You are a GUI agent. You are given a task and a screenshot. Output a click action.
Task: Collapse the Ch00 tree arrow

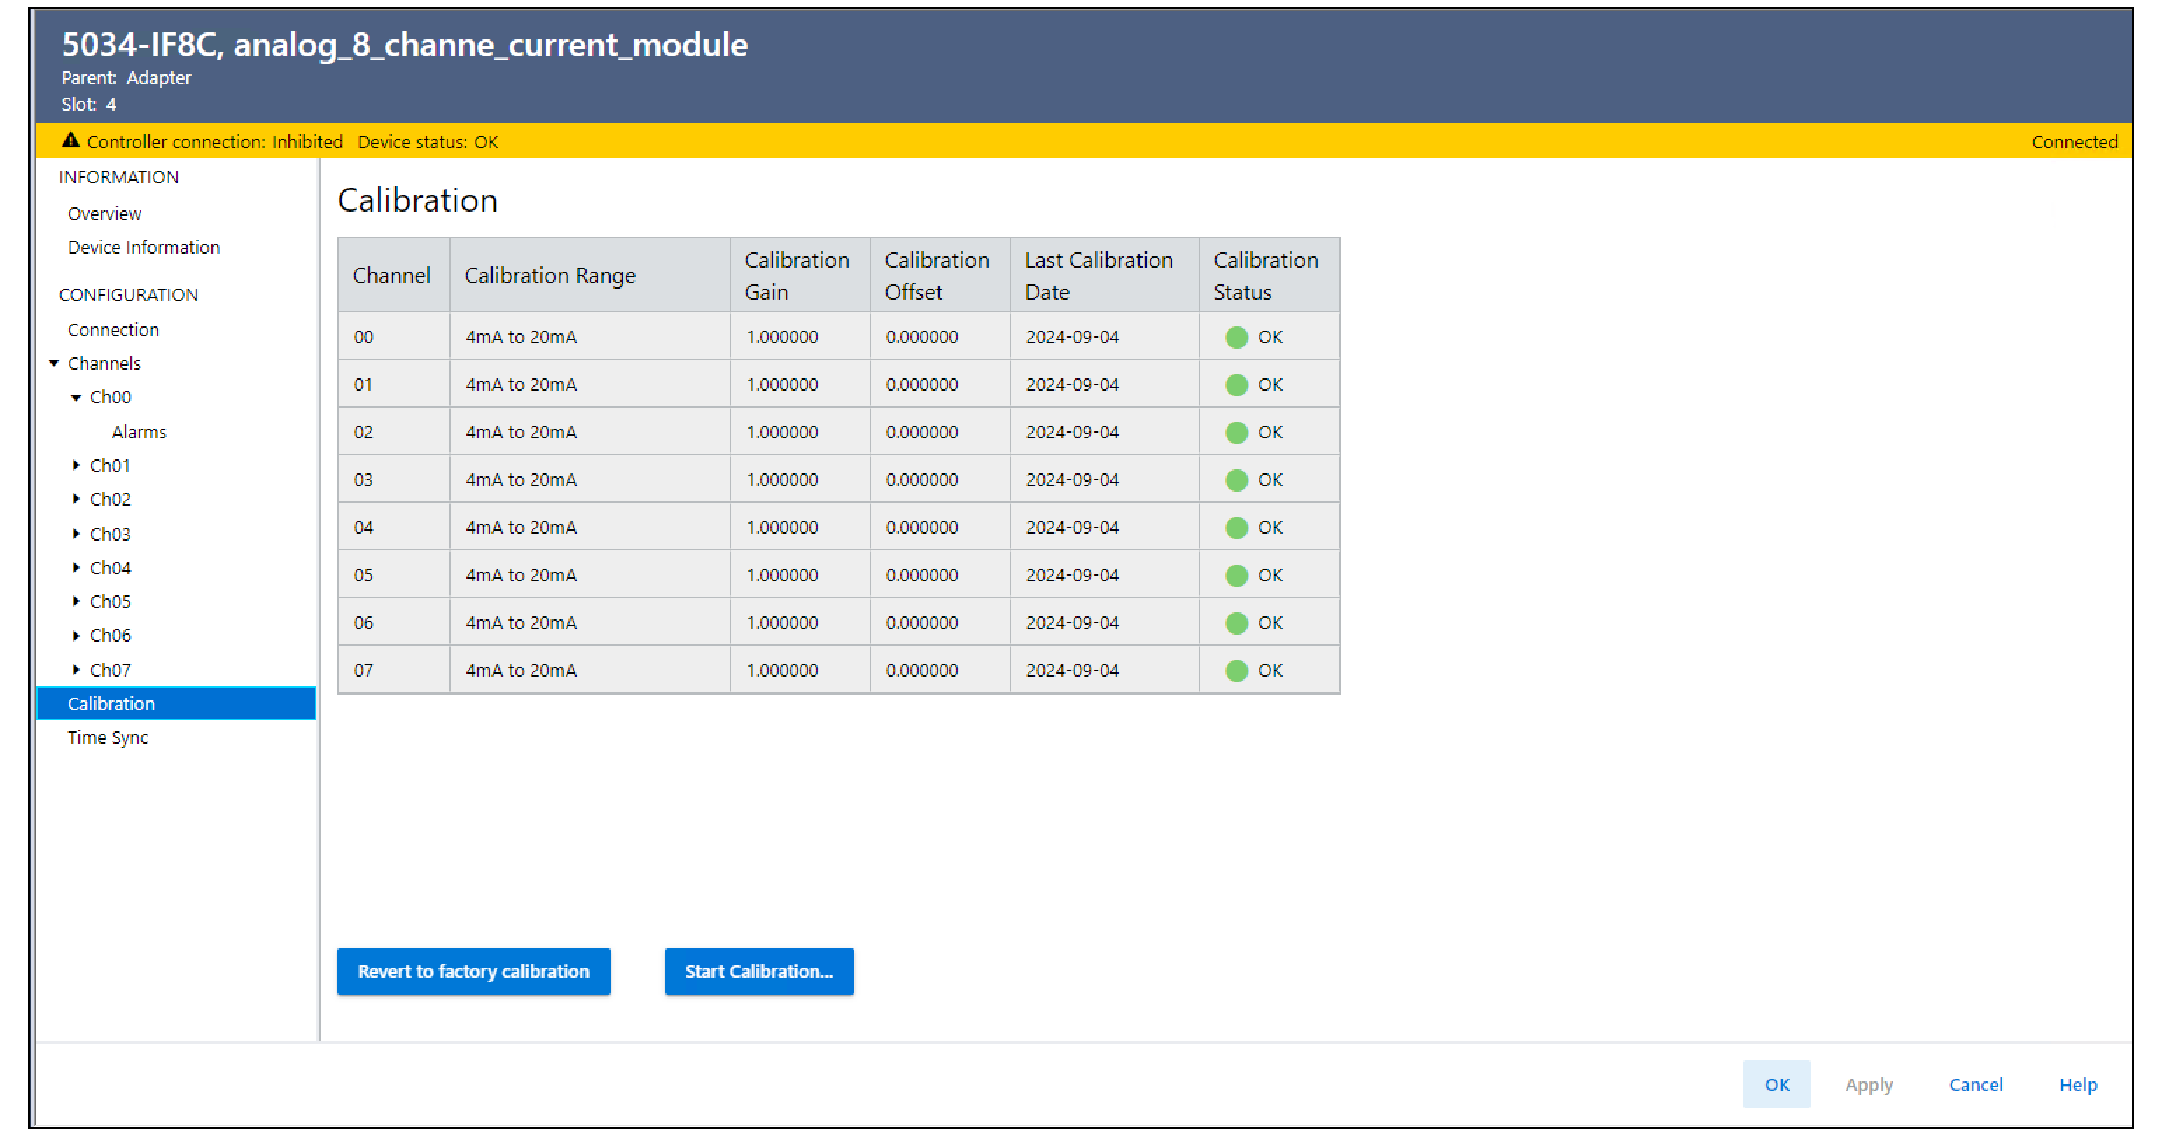(x=76, y=397)
